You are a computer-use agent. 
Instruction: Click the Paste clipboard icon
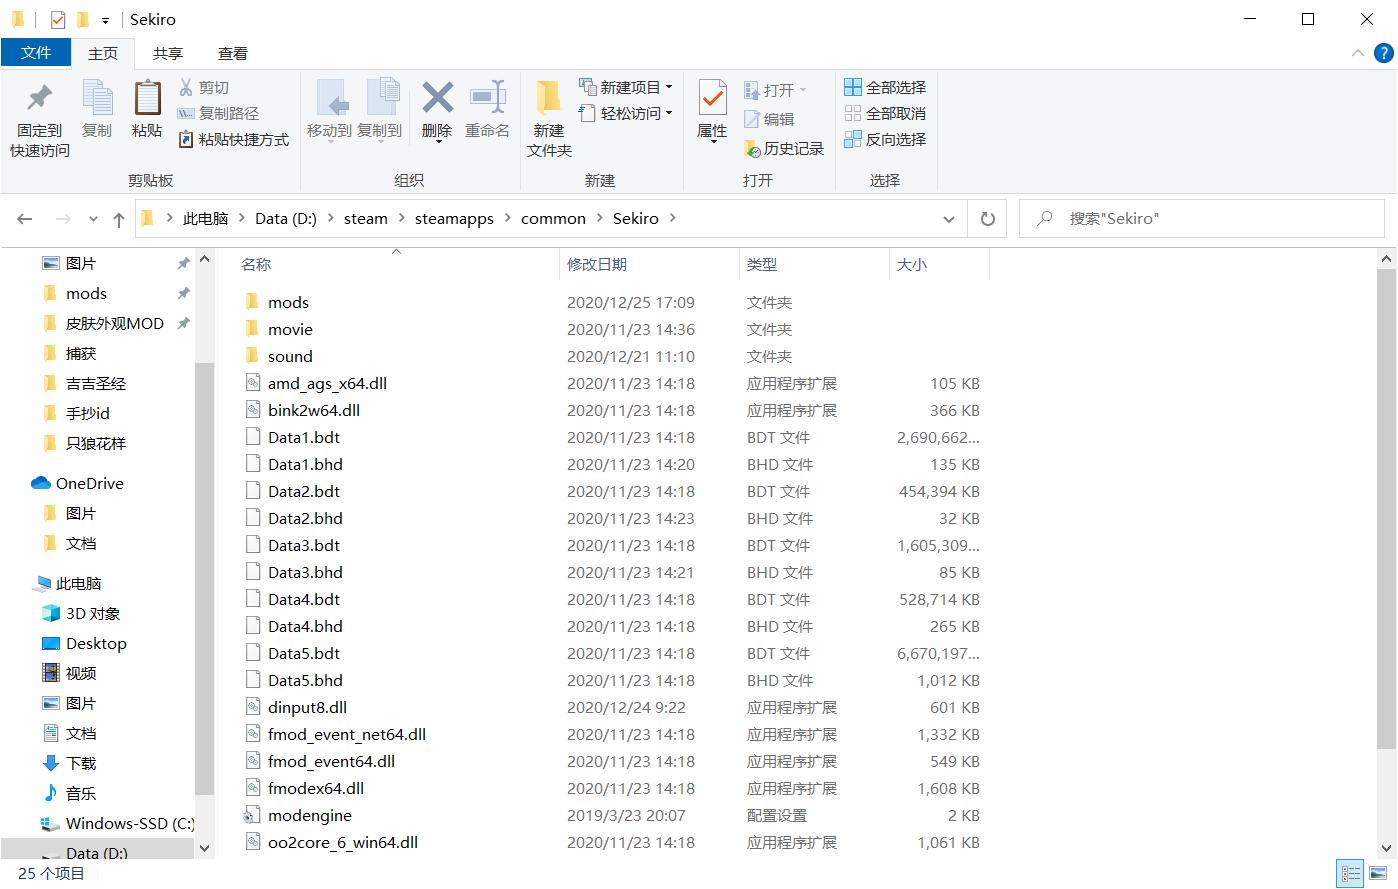[x=147, y=99]
